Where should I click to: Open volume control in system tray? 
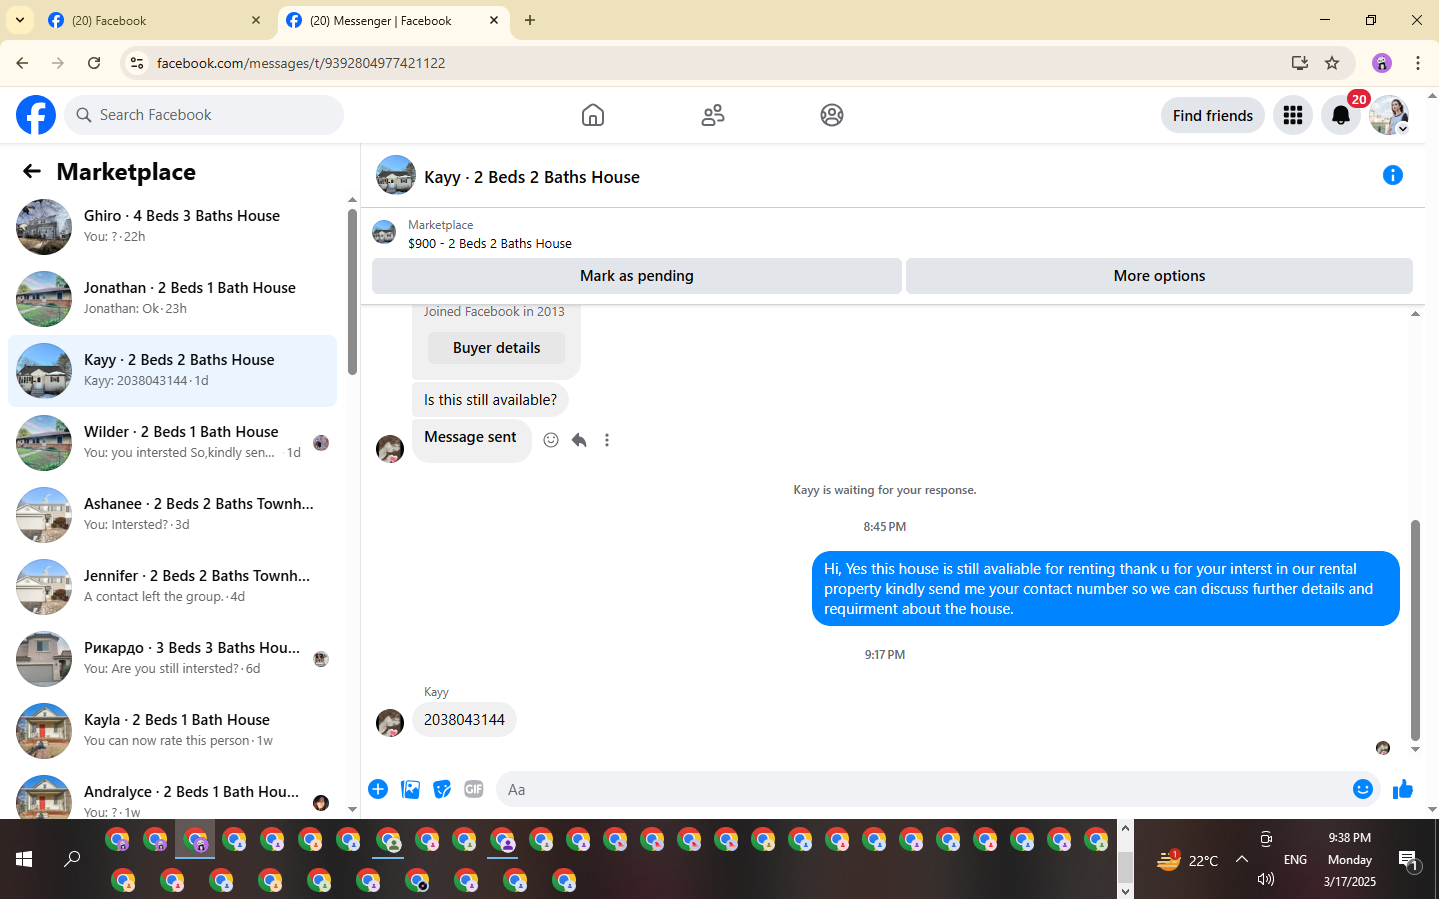(1266, 879)
